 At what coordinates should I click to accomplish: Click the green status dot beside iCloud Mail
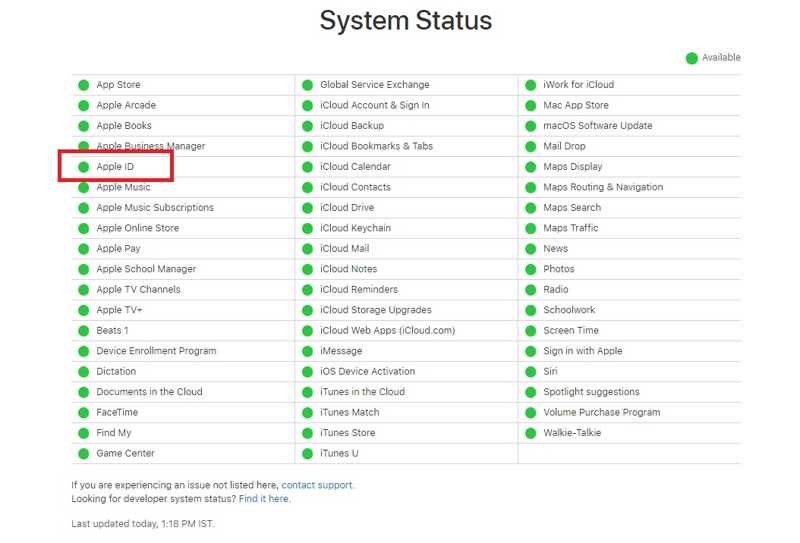tap(307, 249)
